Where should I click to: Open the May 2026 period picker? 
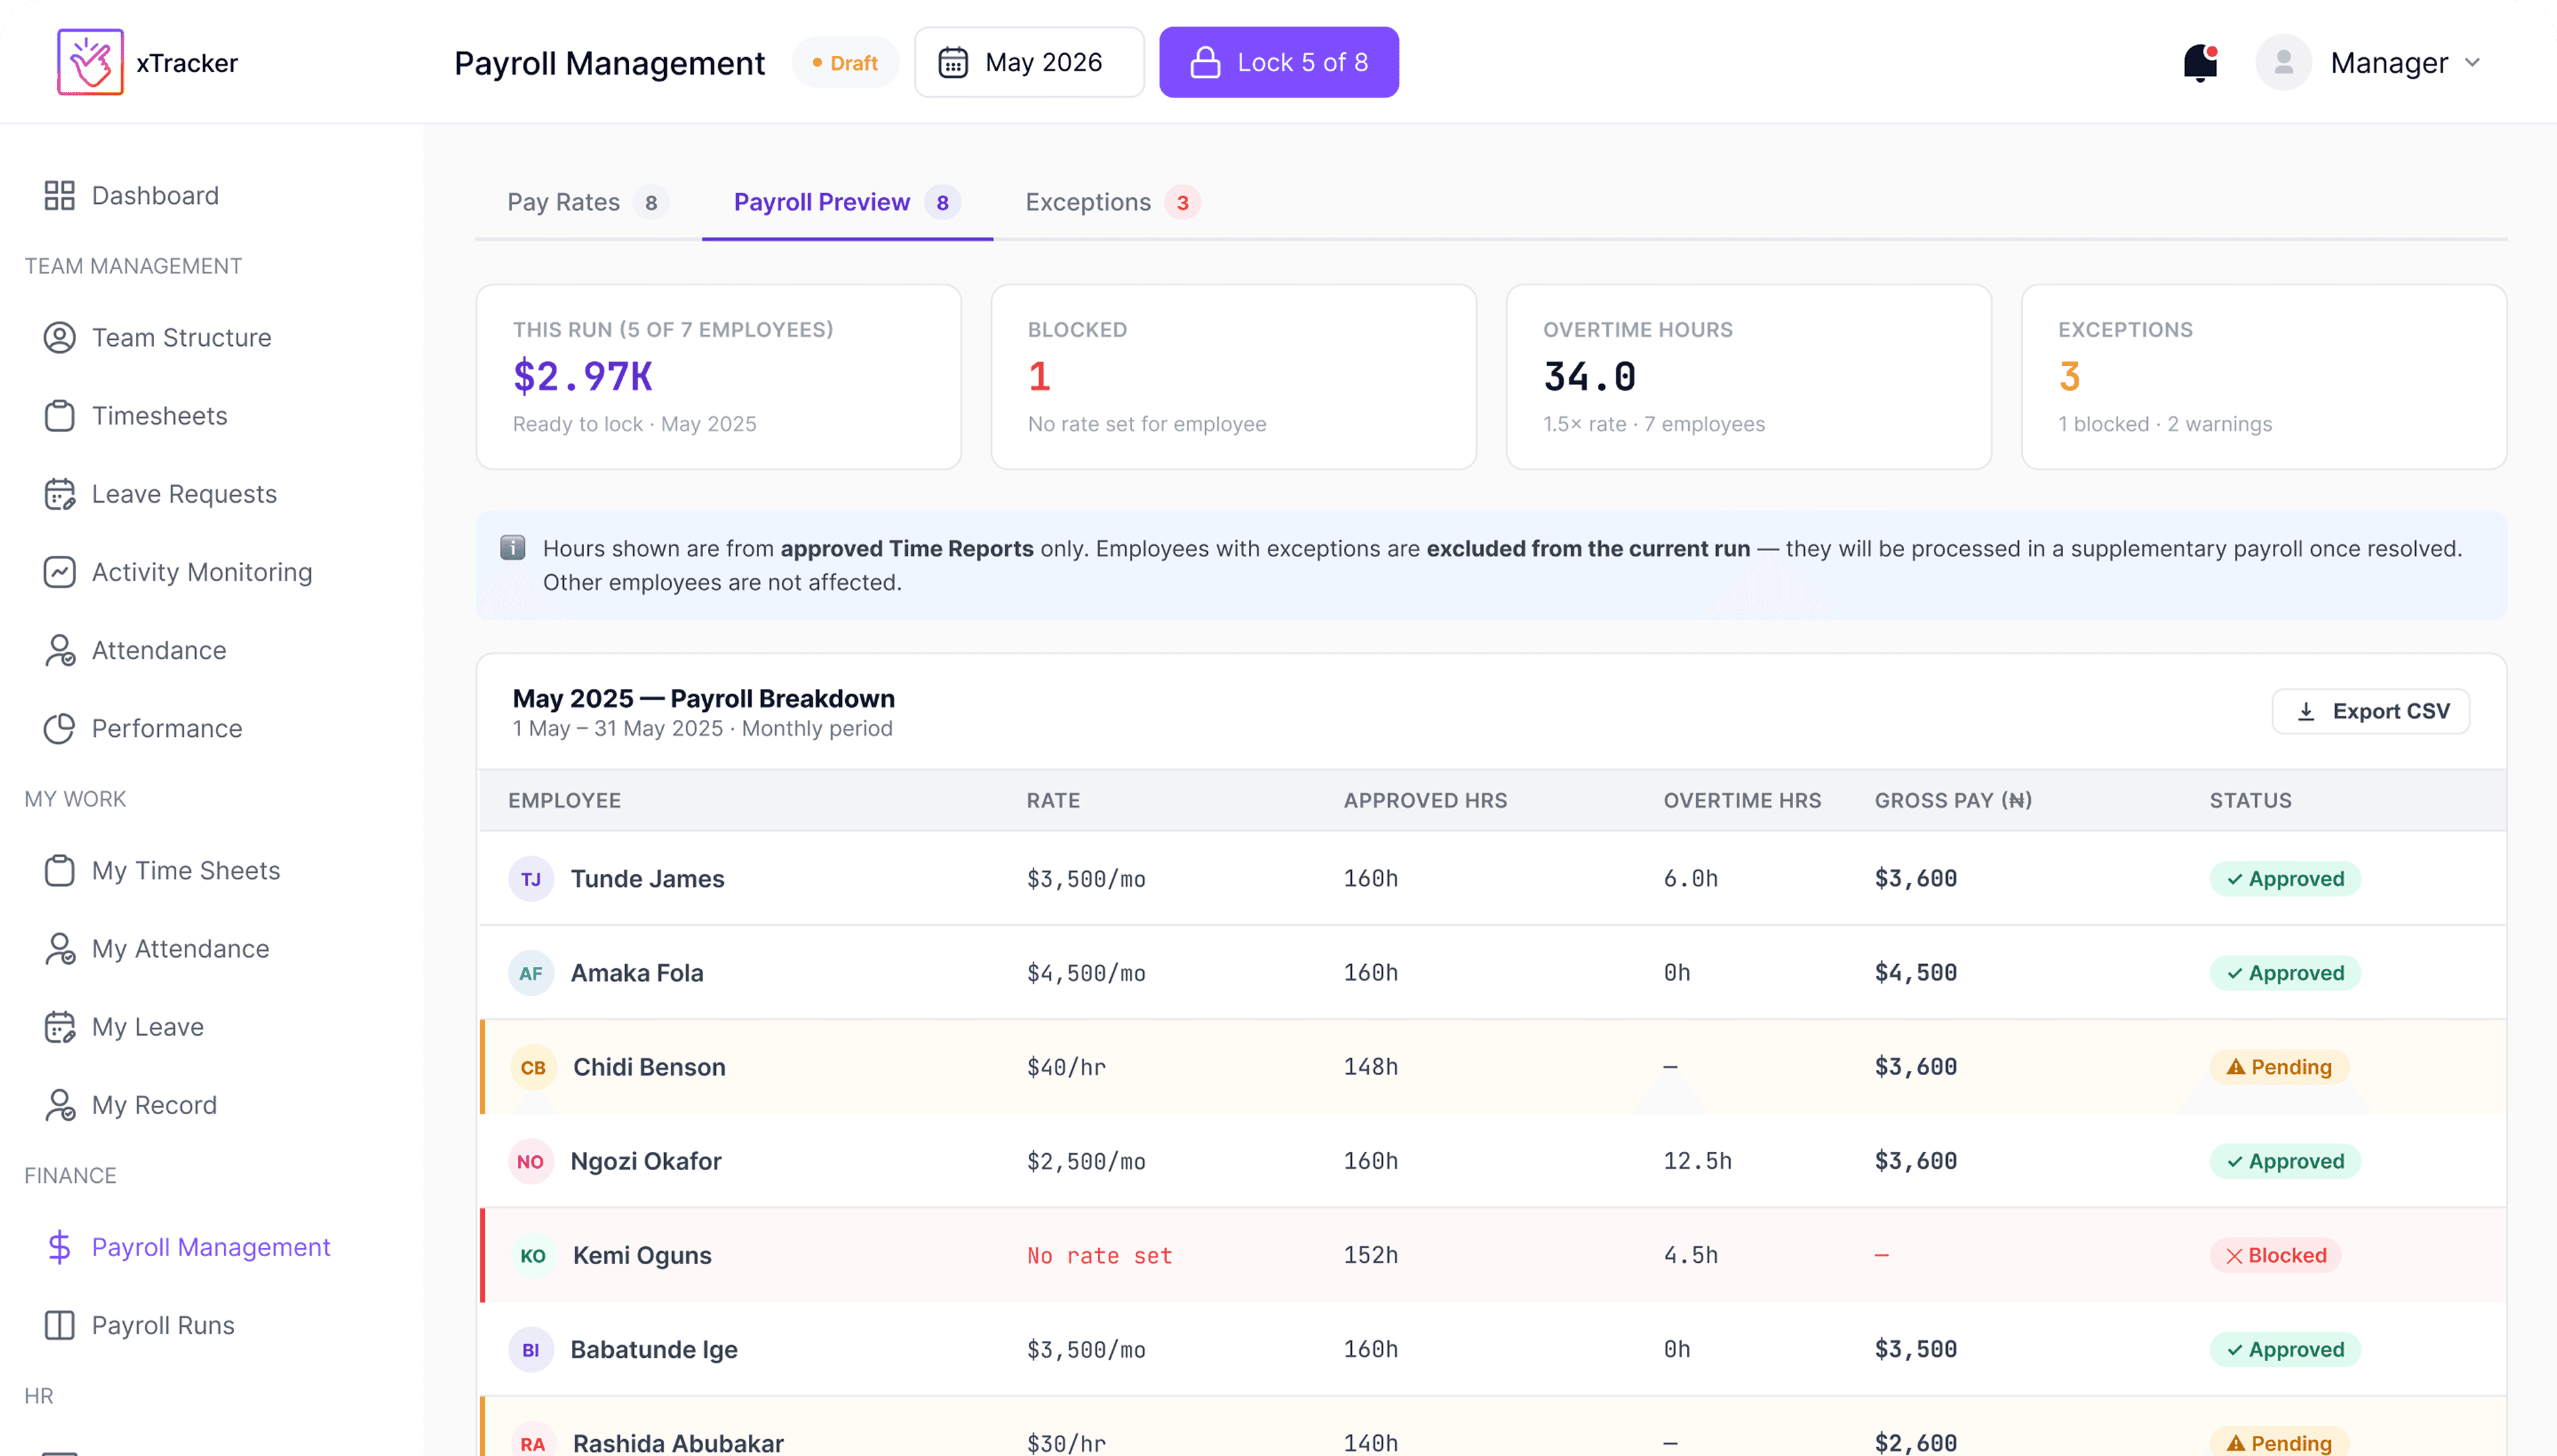(x=1029, y=62)
